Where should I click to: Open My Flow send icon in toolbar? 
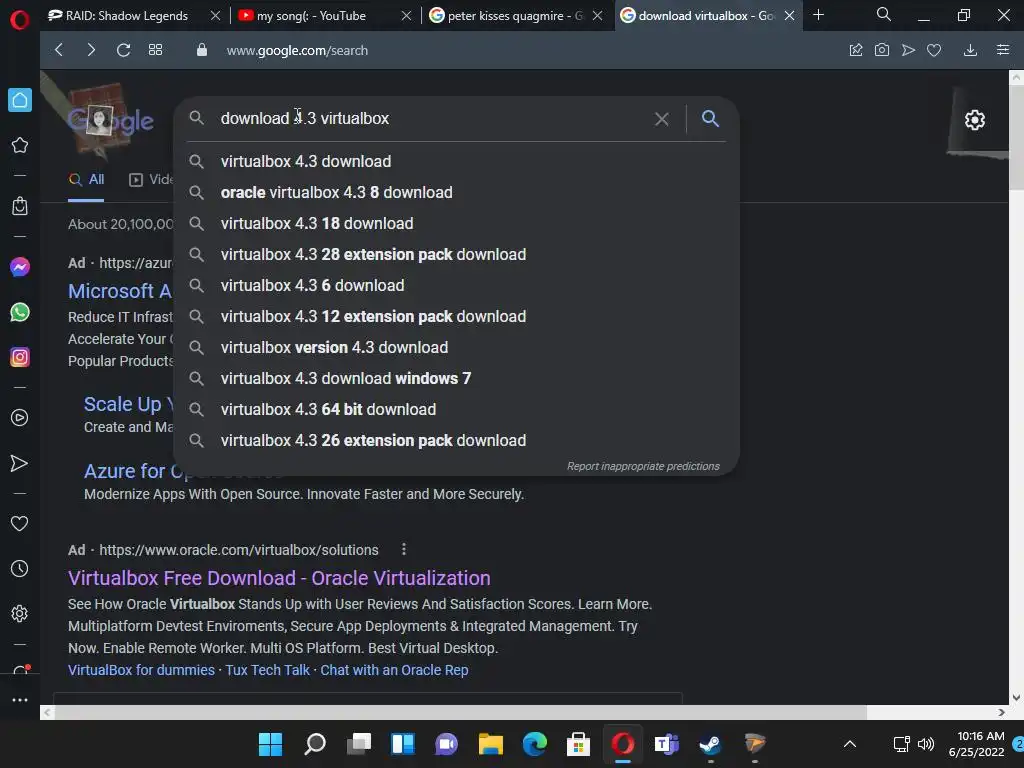[908, 50]
